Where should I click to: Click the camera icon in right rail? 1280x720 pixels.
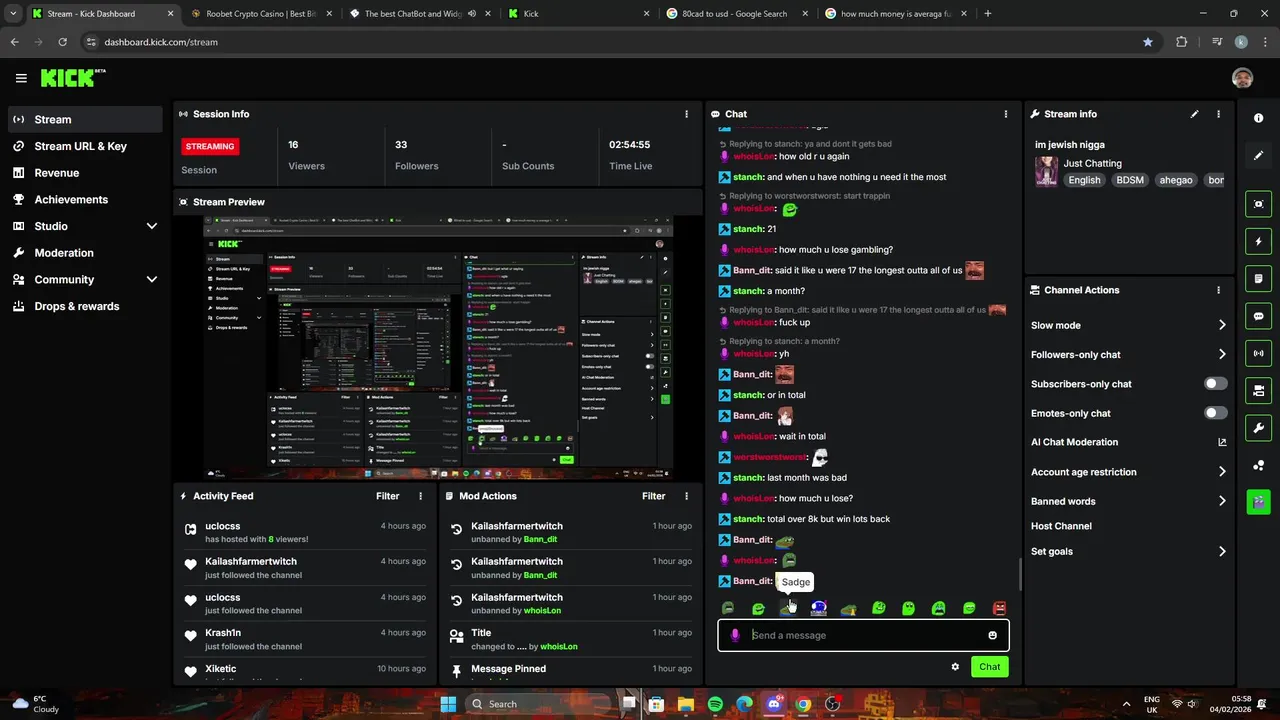1258,391
